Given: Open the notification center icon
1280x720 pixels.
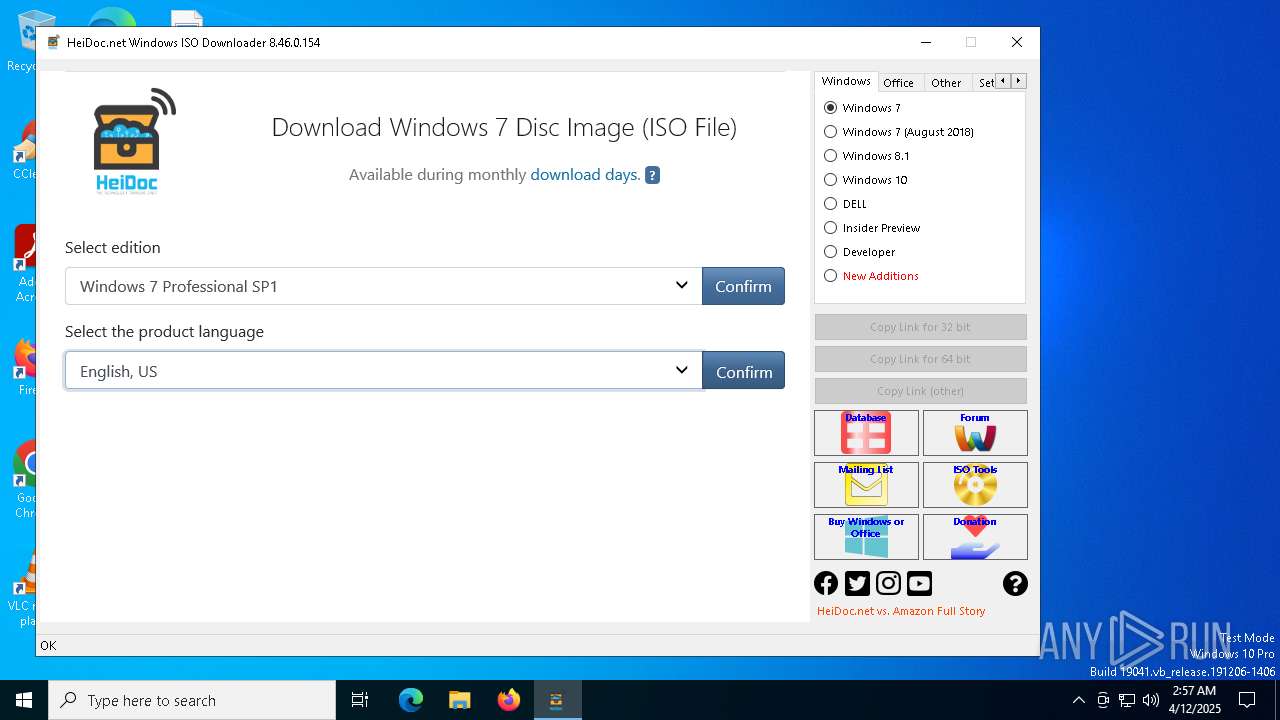Looking at the screenshot, I should click(x=1247, y=700).
